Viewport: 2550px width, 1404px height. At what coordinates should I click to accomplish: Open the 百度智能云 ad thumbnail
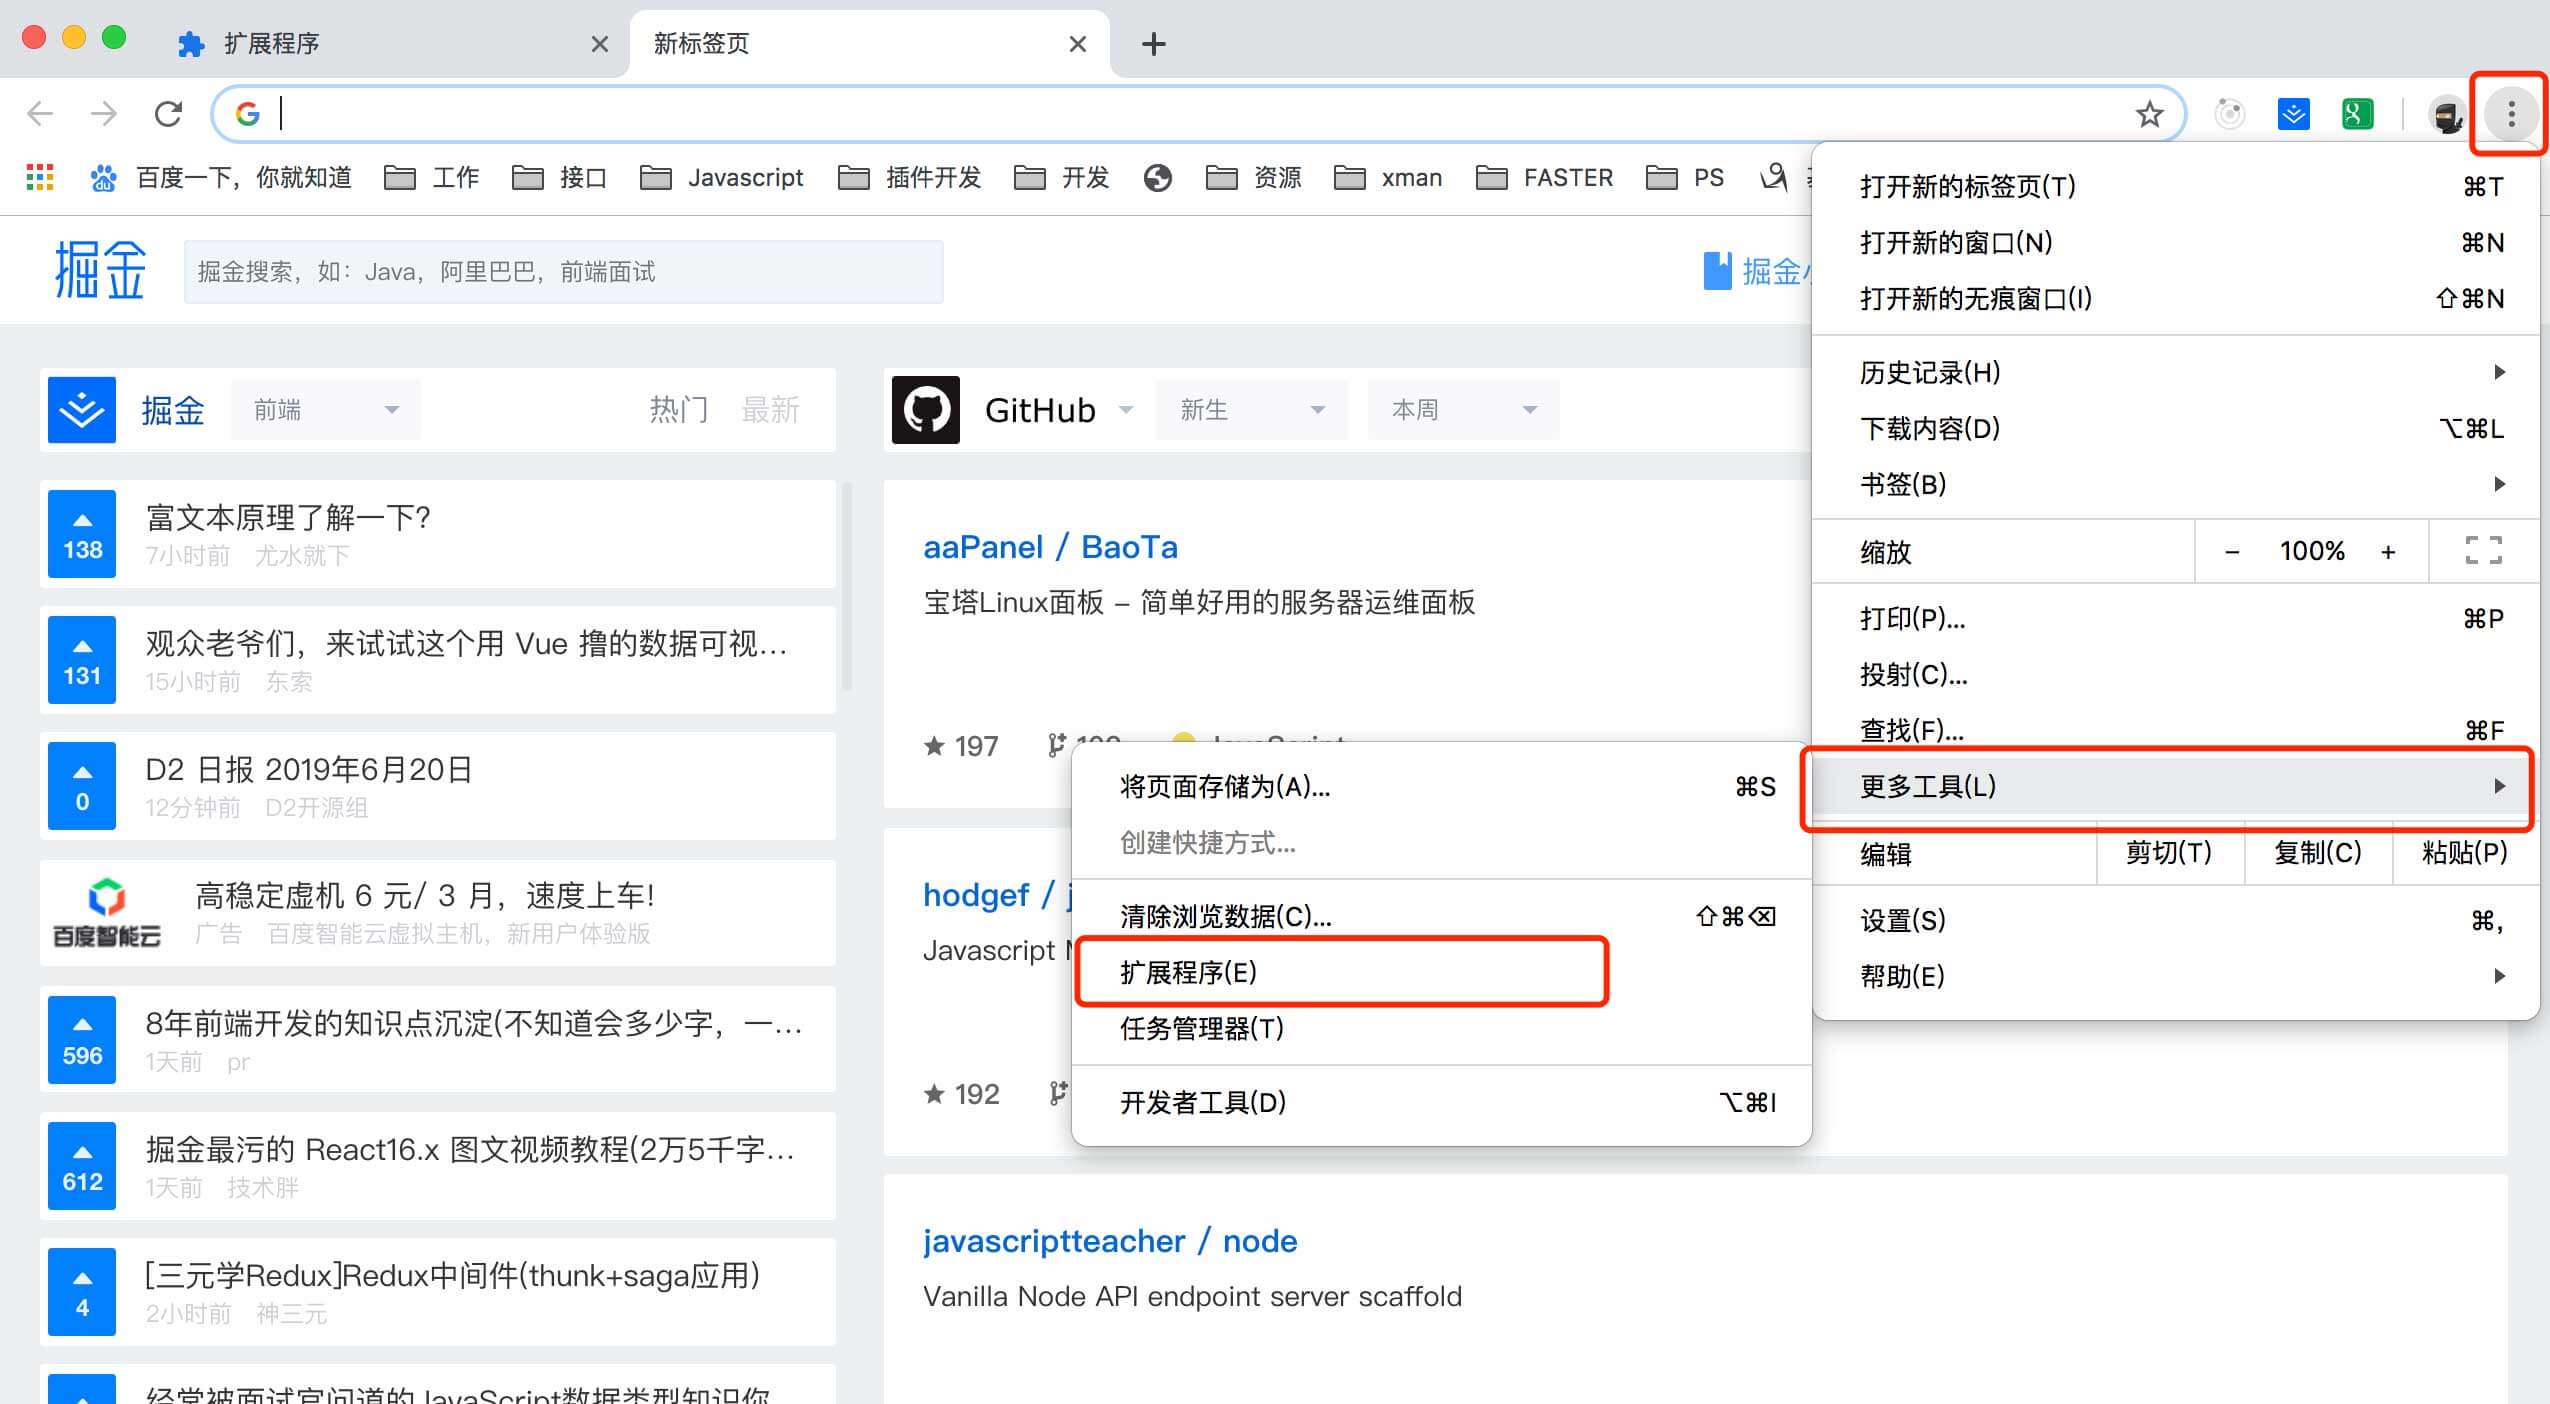[x=107, y=913]
